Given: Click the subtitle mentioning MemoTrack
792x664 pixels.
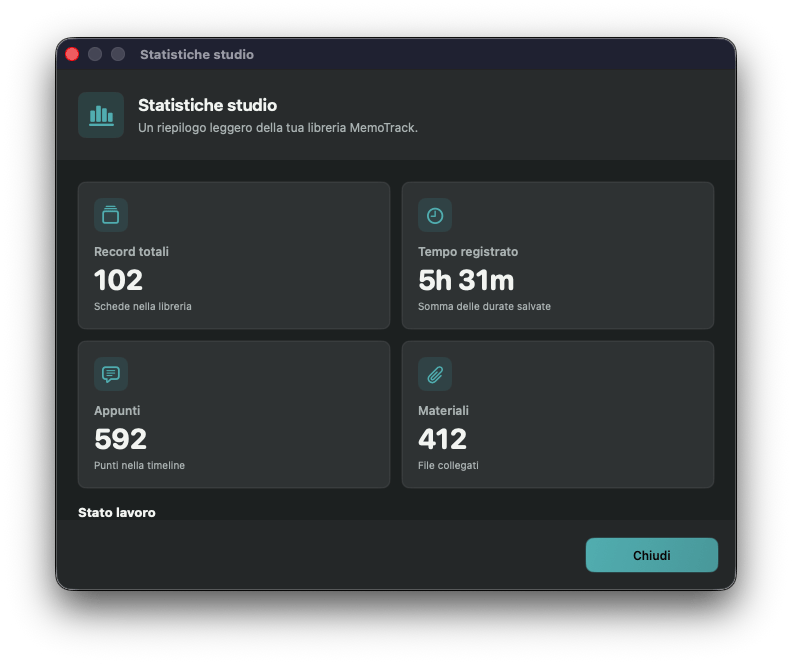Looking at the screenshot, I should 278,128.
